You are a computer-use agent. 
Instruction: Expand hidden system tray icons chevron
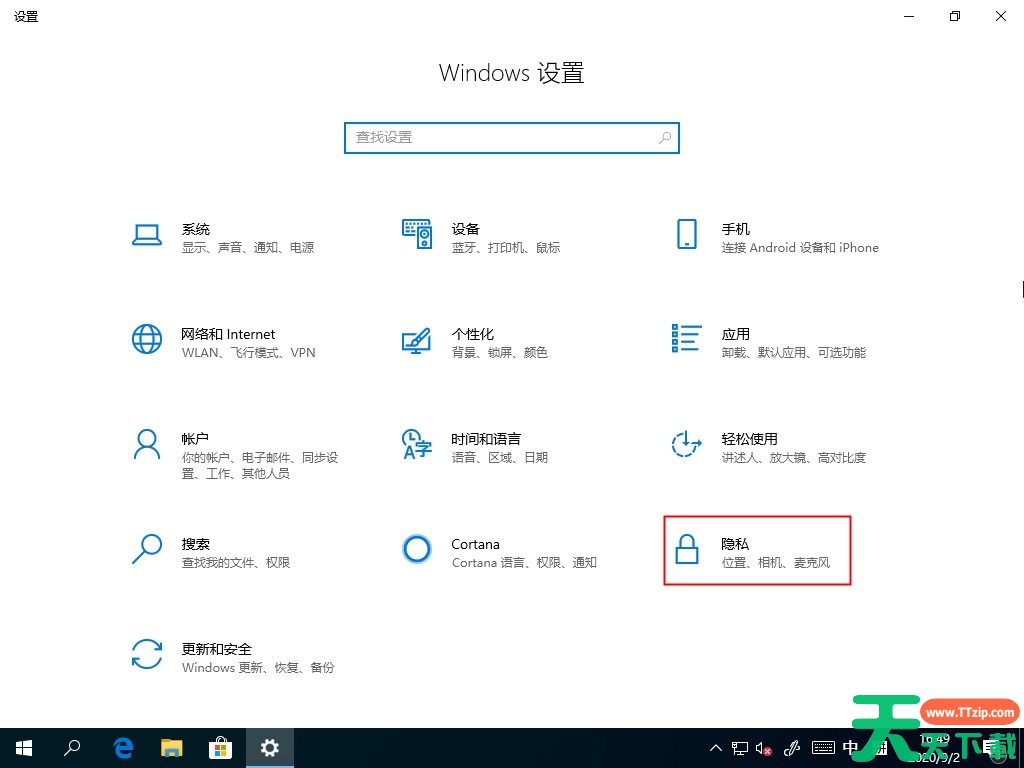coord(716,747)
